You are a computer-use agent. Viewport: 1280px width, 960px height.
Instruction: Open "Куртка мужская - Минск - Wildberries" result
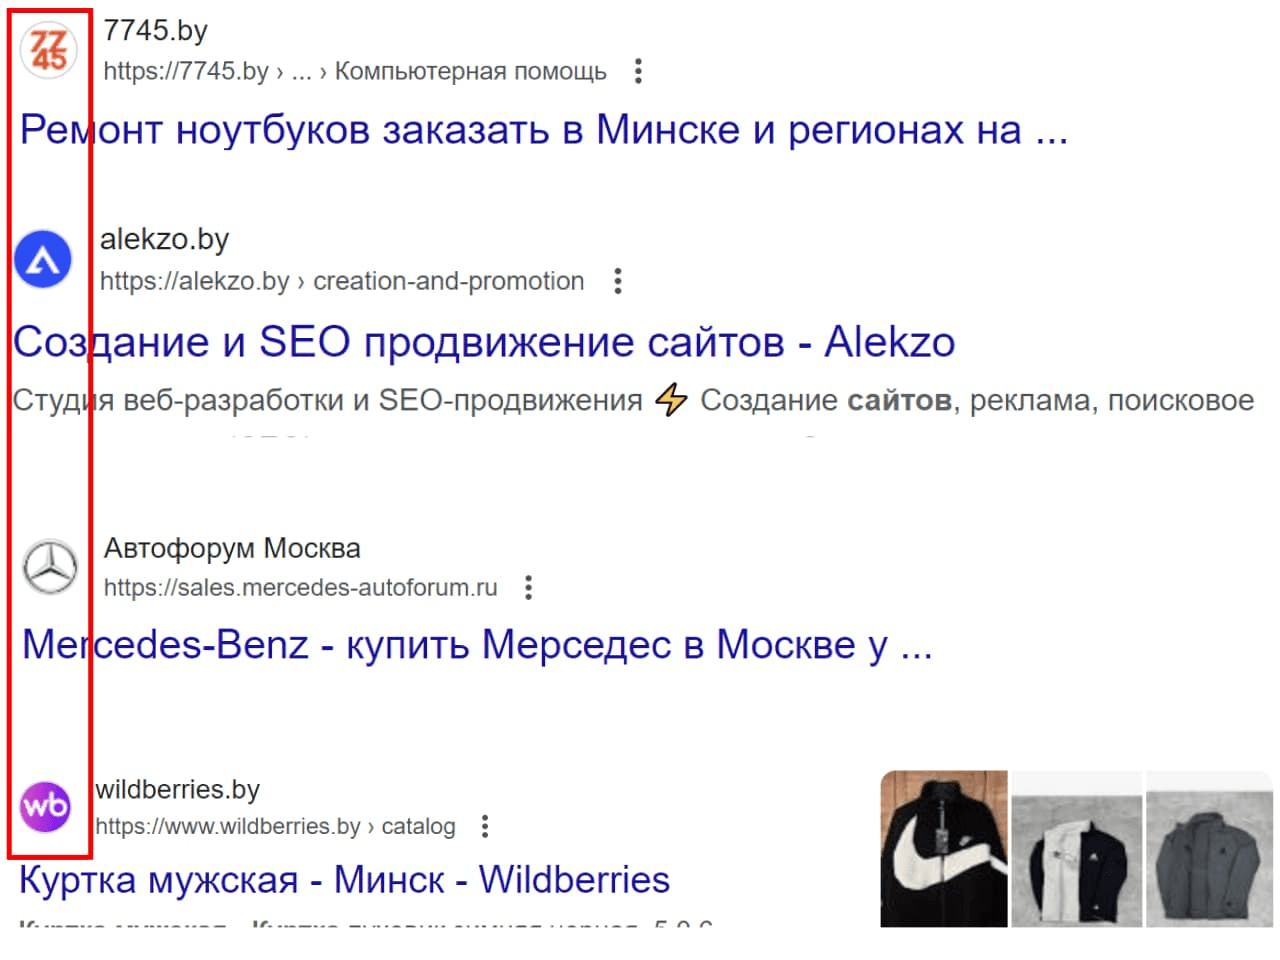click(x=344, y=880)
